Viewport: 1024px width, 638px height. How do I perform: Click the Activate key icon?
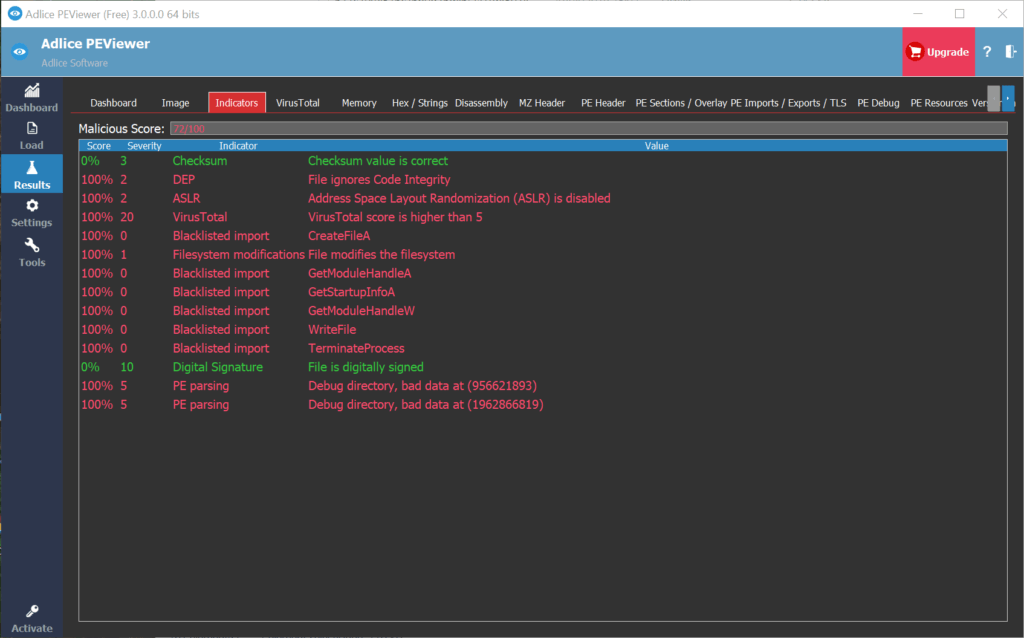[32, 612]
